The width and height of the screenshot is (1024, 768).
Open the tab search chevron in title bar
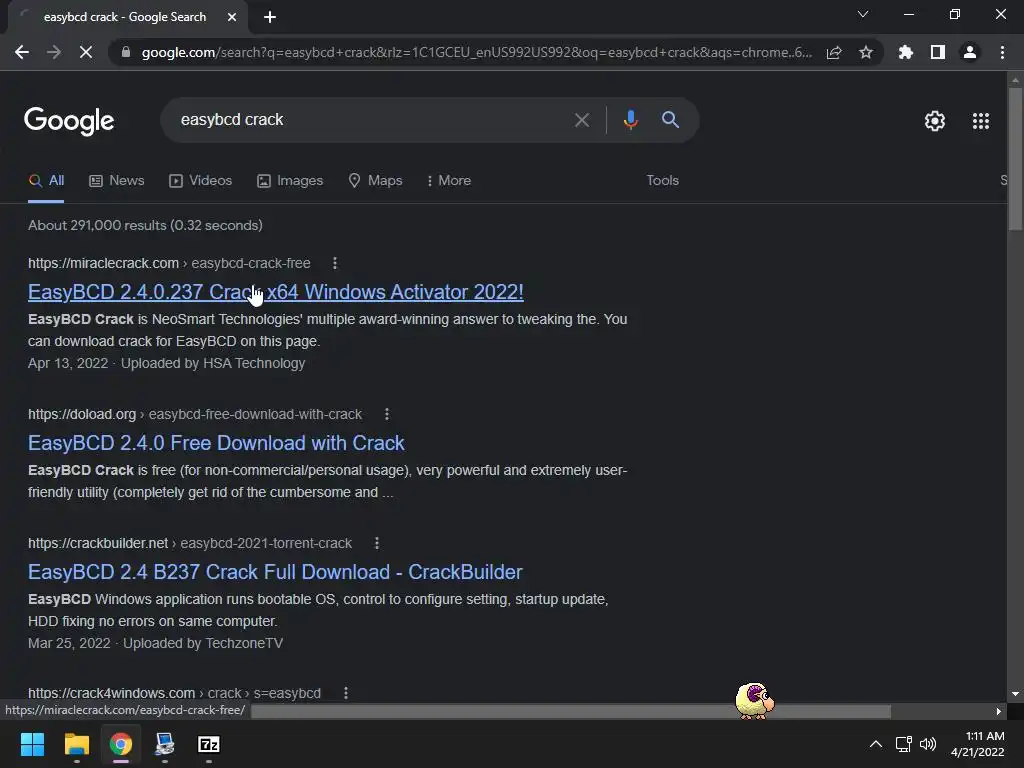pyautogui.click(x=863, y=14)
